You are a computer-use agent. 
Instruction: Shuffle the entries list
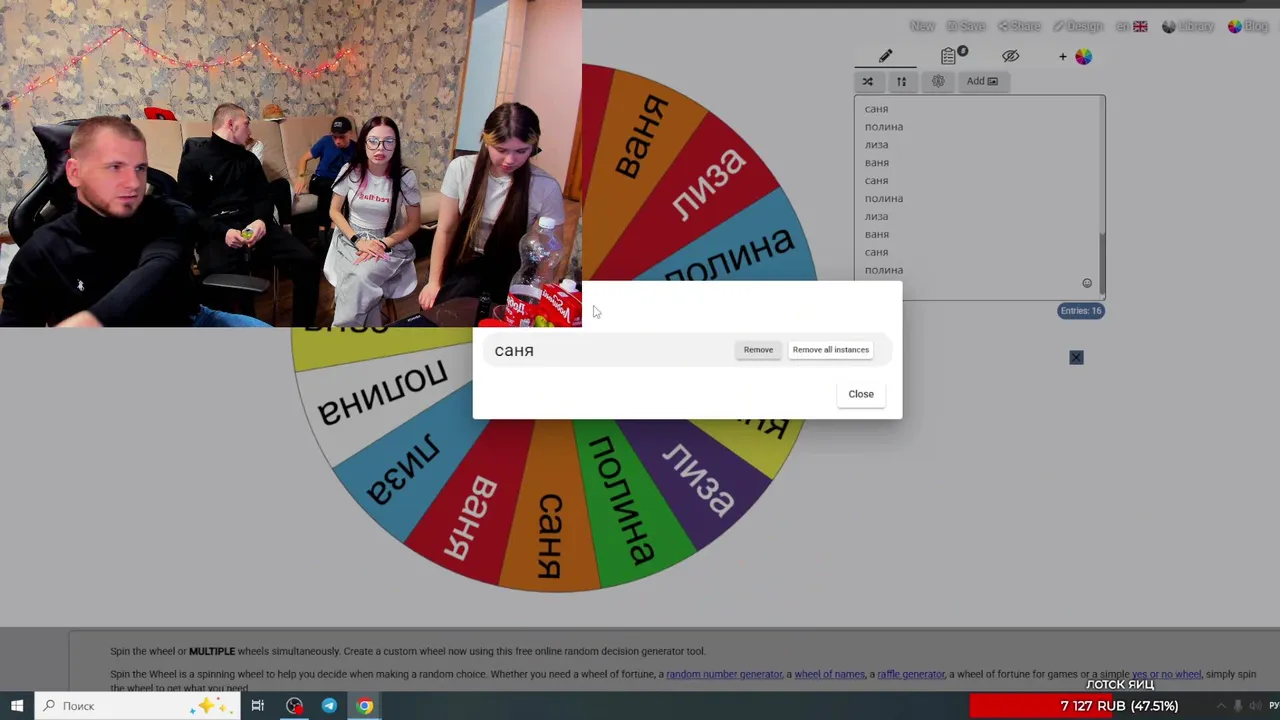pyautogui.click(x=868, y=81)
